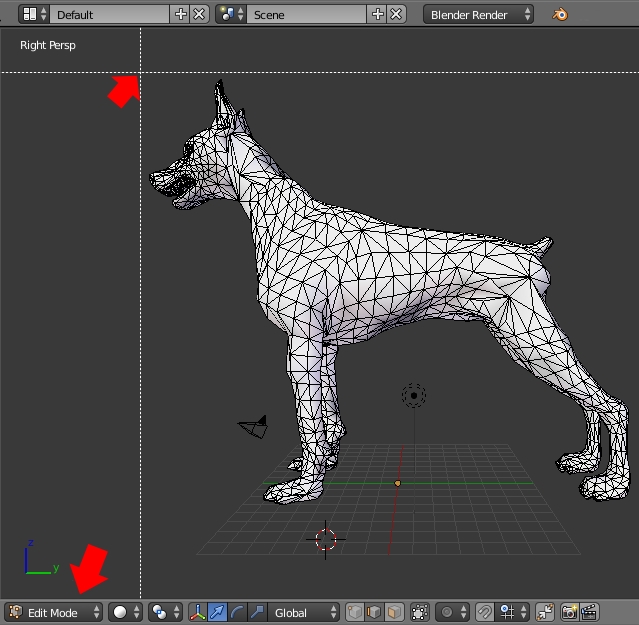Image resolution: width=639 pixels, height=625 pixels.
Task: Render OpenGL image of viewport
Action: coord(570,612)
